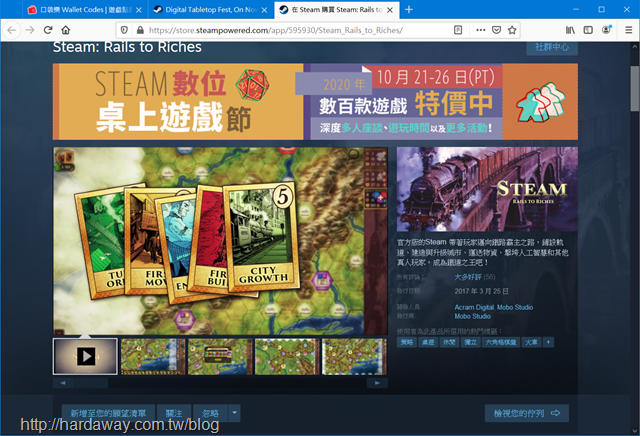
Task: Click the release date 2017 年 3 月 25 日
Action: (x=482, y=291)
